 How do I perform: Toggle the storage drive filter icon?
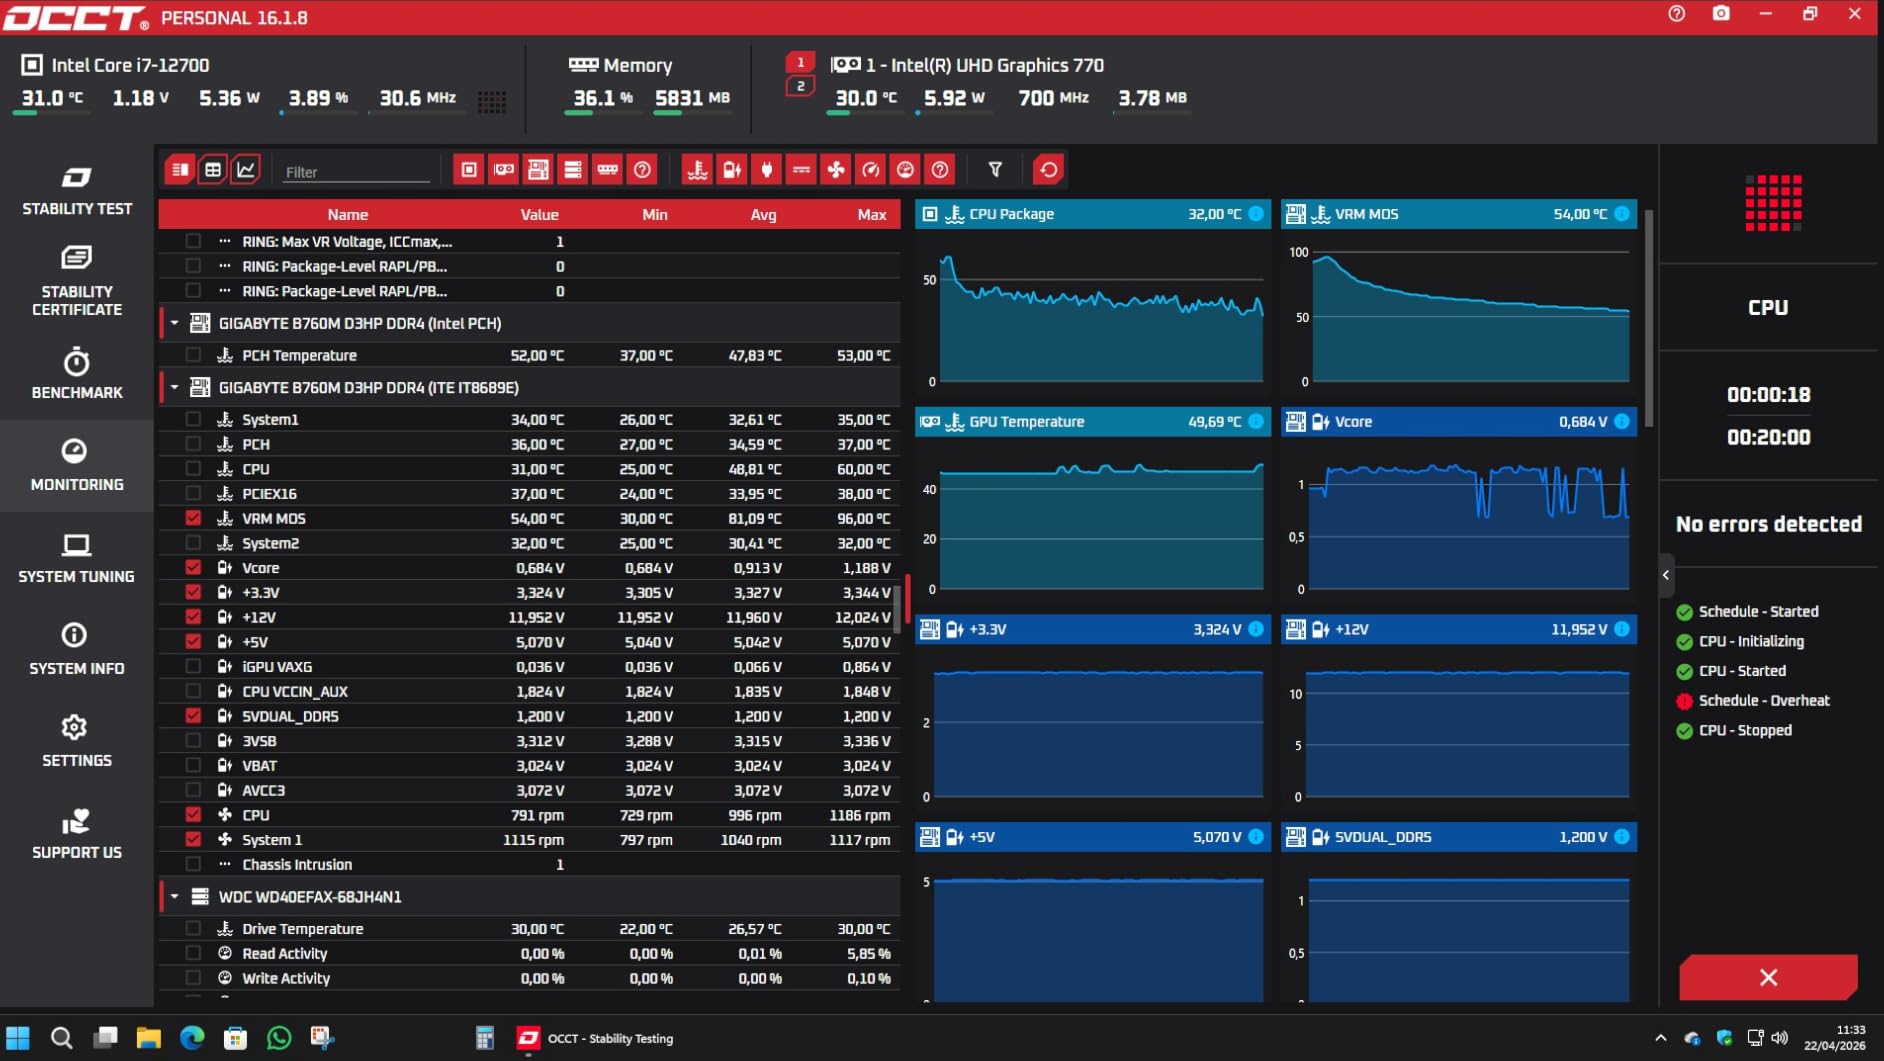[x=573, y=170]
